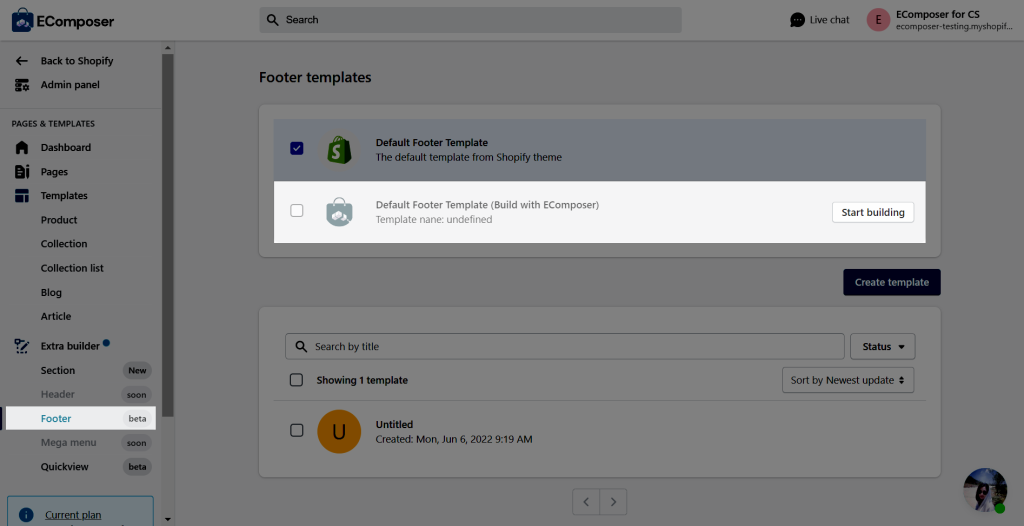Click the Extra builder icon
1024x526 pixels.
click(22, 346)
